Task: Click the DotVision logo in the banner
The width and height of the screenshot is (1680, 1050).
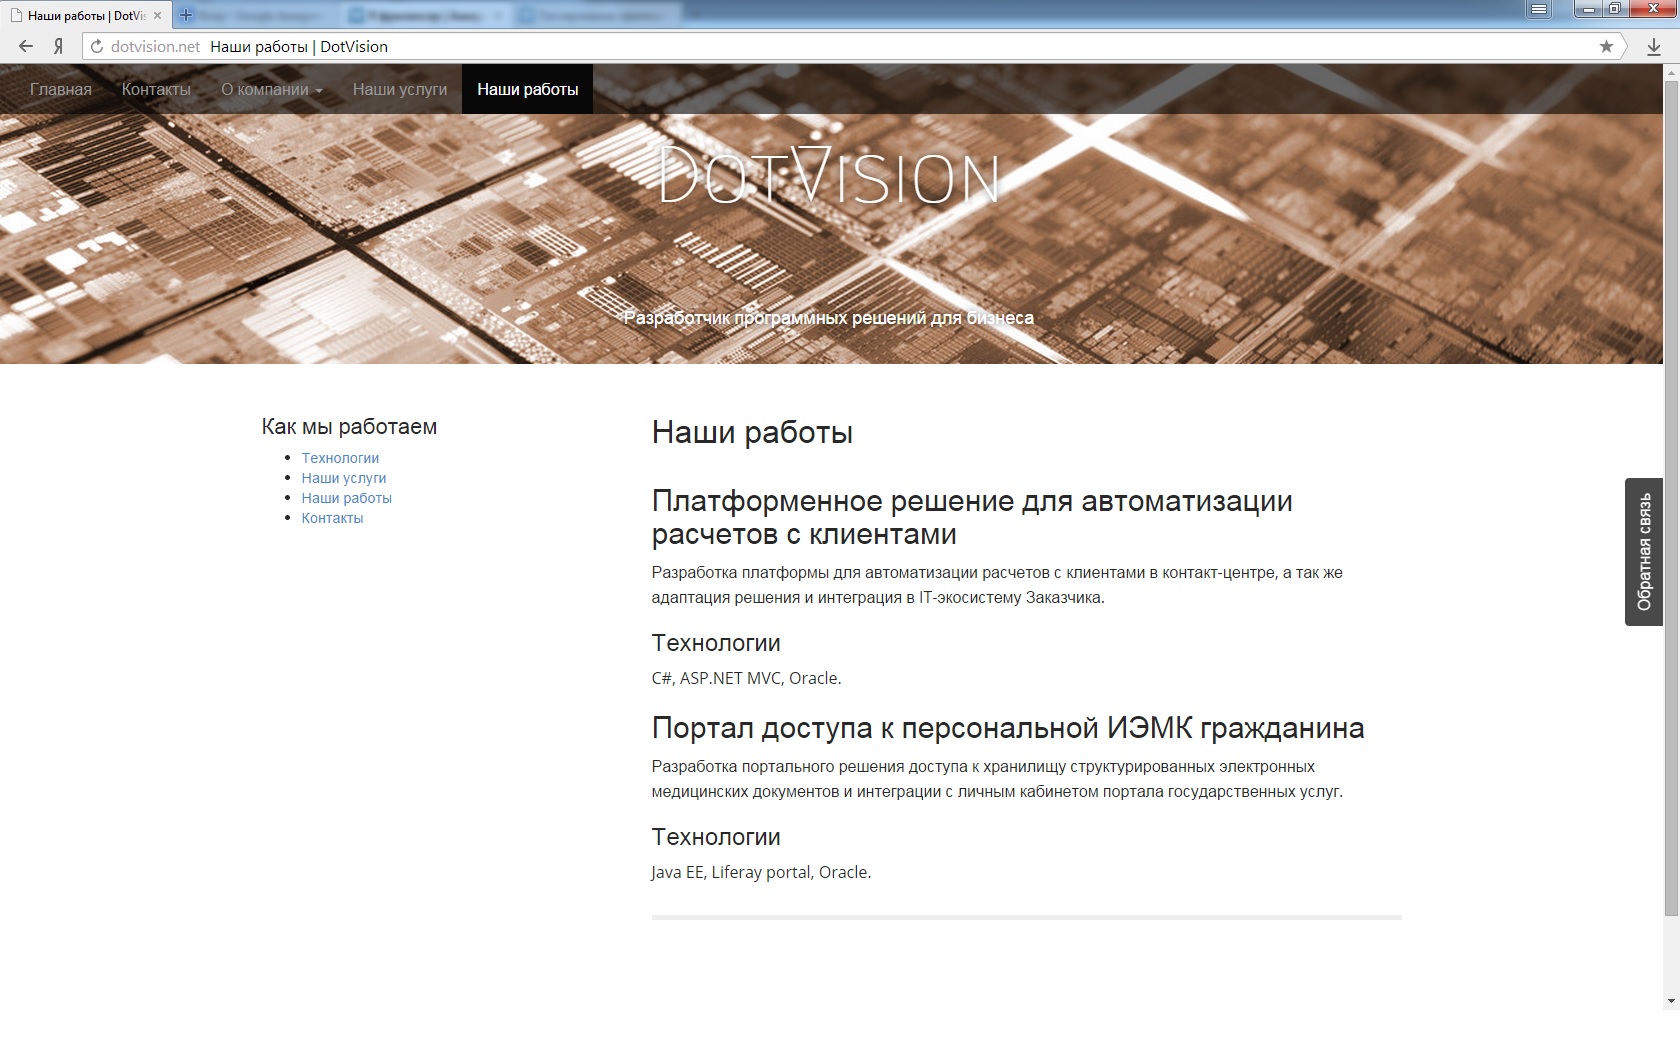Action: click(x=829, y=176)
